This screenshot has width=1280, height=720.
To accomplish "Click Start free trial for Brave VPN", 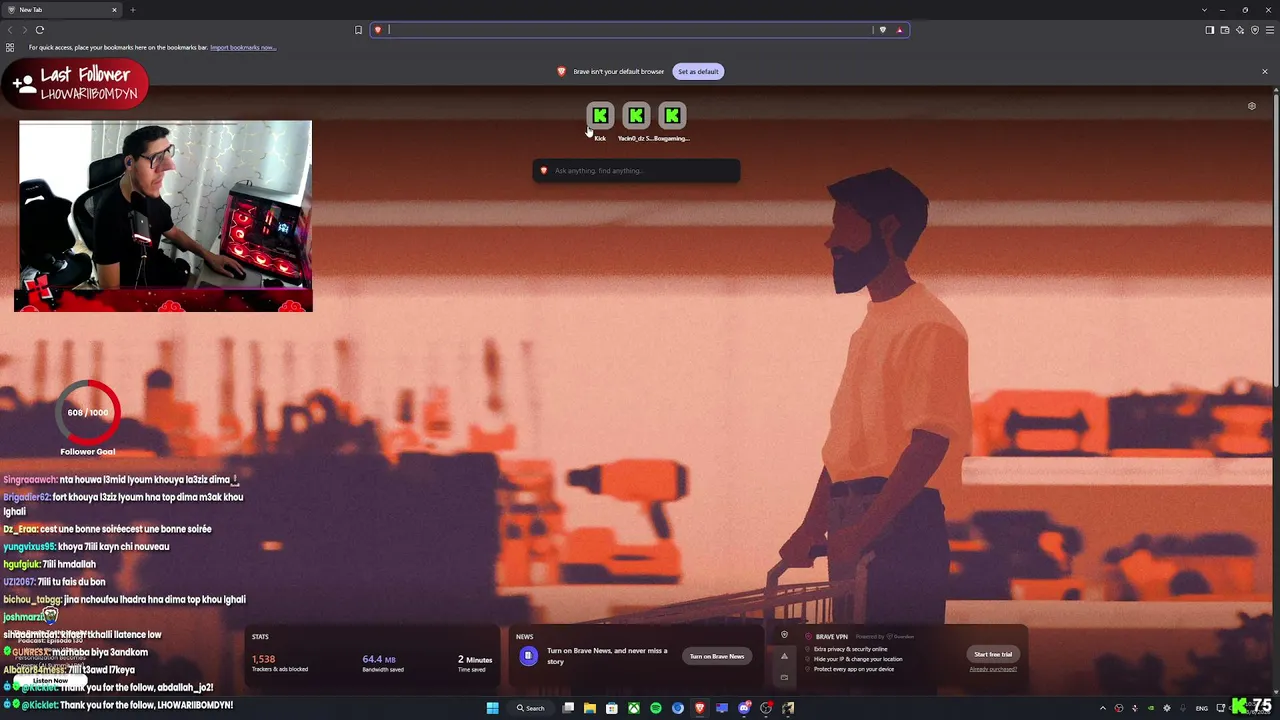I will tap(993, 654).
